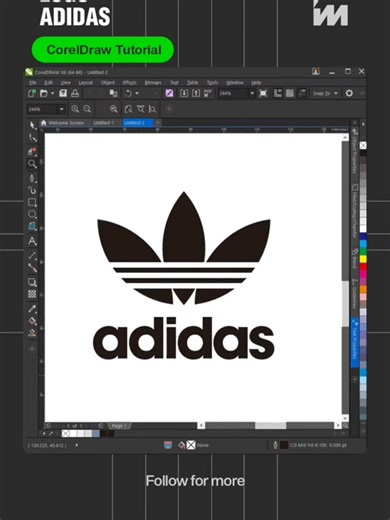Select the Text tool
This screenshot has height=520, width=390.
[x=32, y=241]
